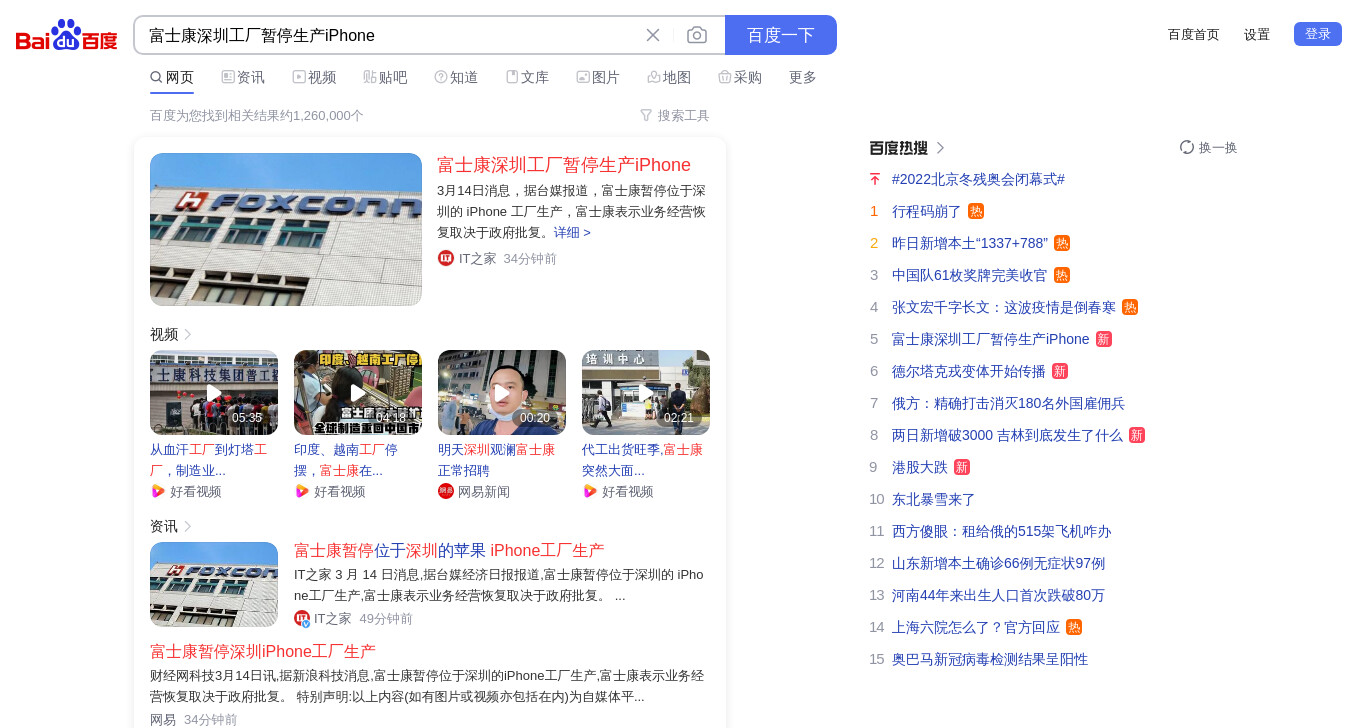1366x728 pixels.
Task: Click 好看视频 icon under fourth video
Action: coord(590,491)
